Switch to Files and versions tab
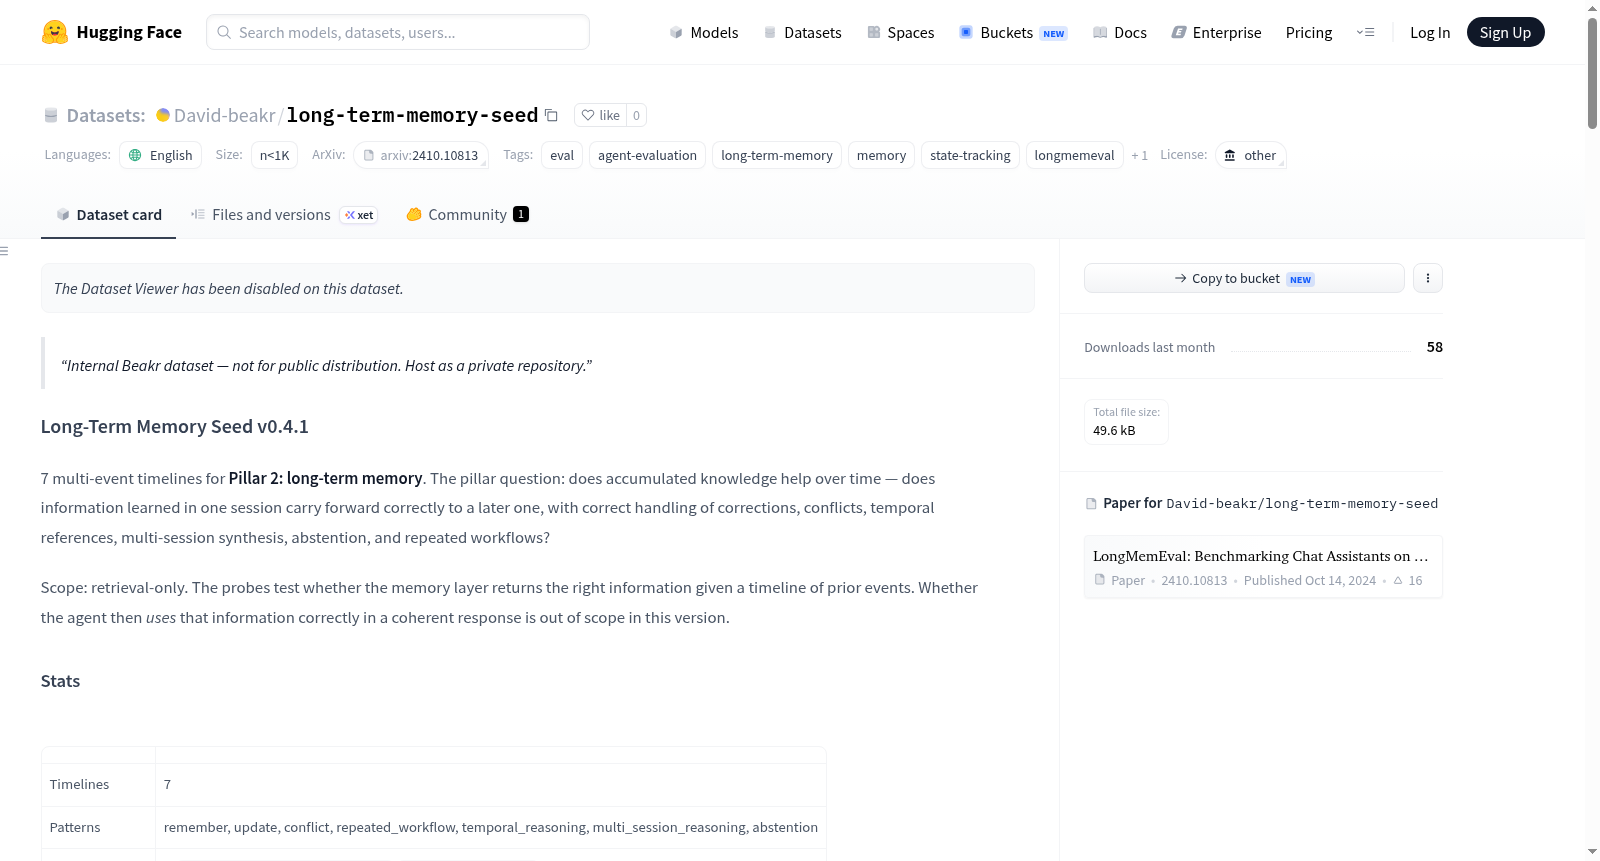 tap(284, 215)
